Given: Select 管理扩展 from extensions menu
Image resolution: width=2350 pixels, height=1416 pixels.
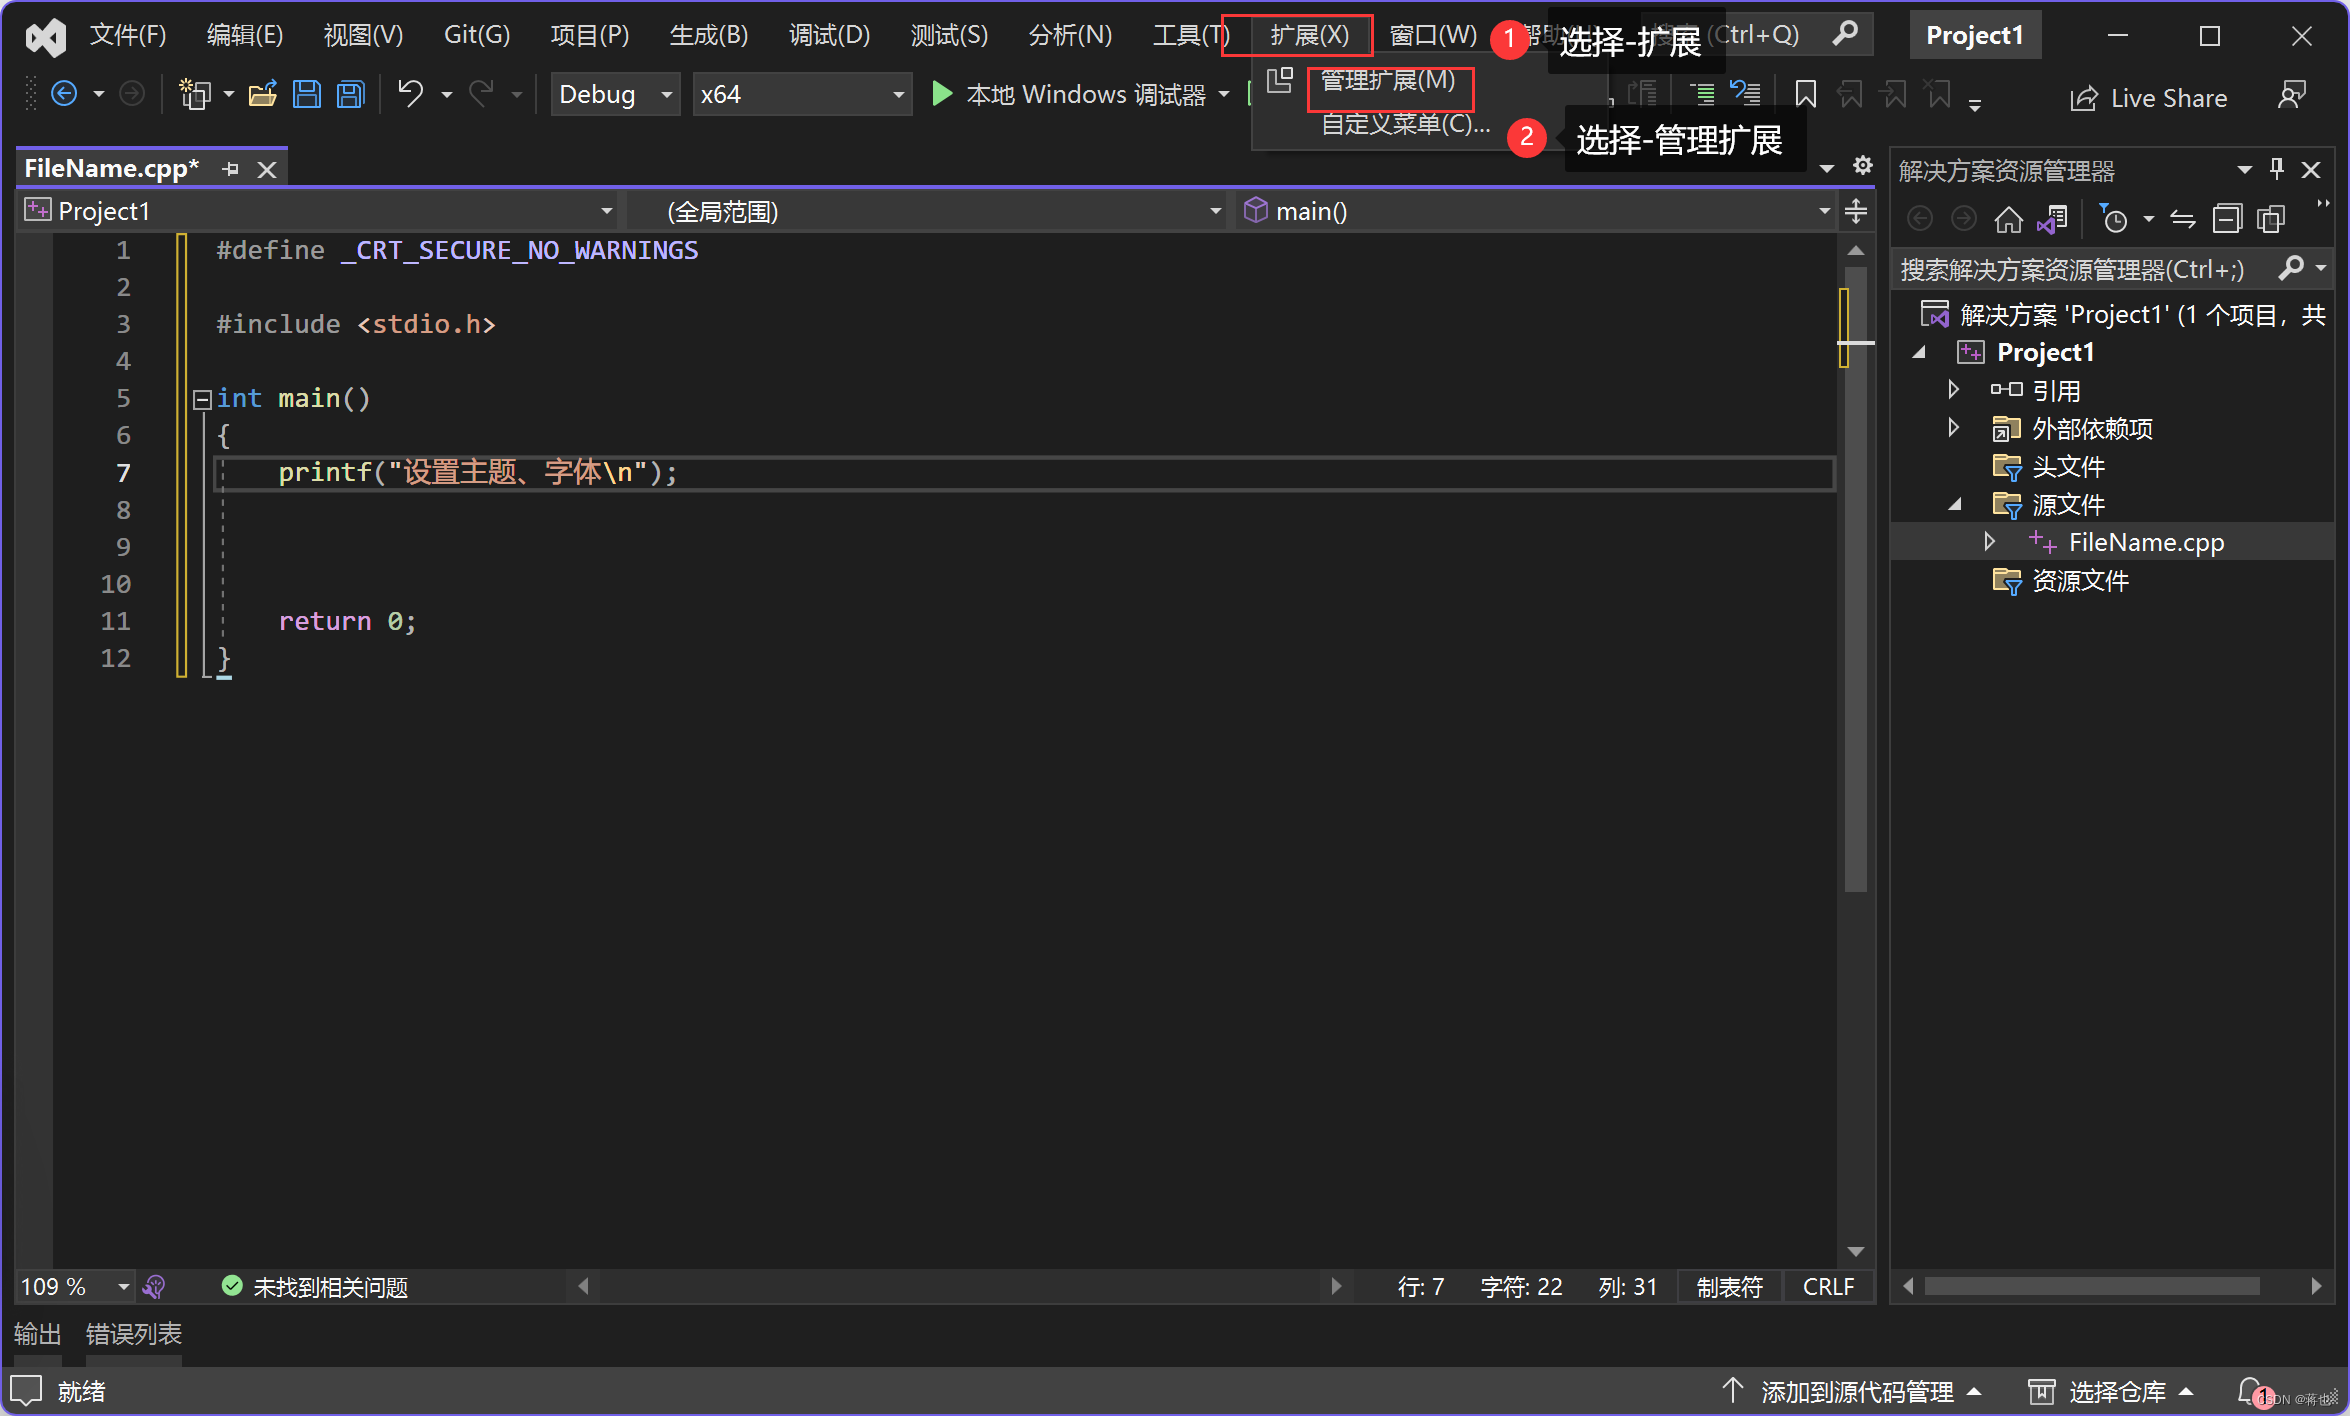Looking at the screenshot, I should point(1383,81).
